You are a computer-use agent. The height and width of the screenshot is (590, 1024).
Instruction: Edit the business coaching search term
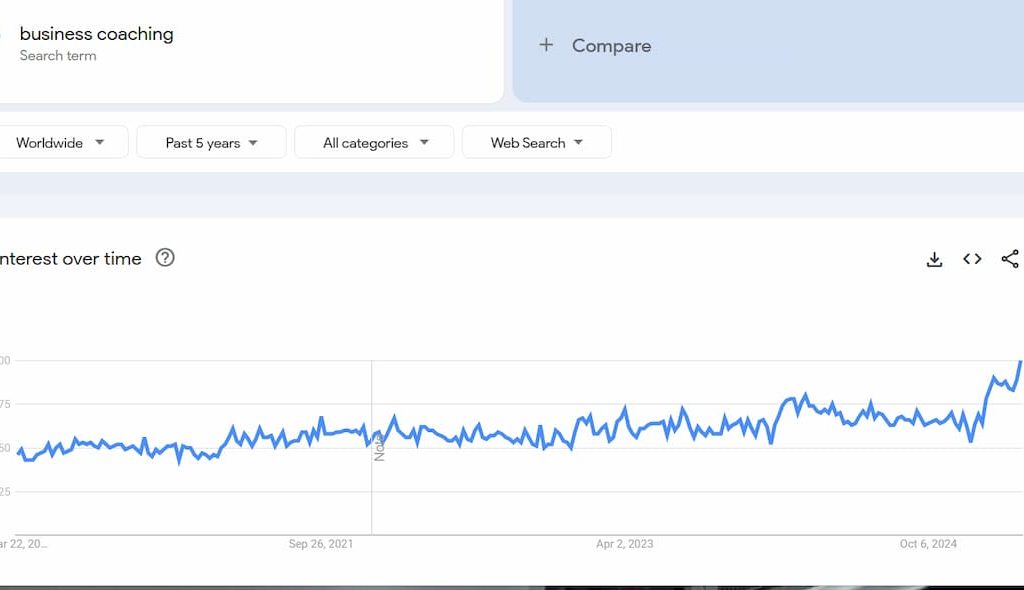click(96, 34)
